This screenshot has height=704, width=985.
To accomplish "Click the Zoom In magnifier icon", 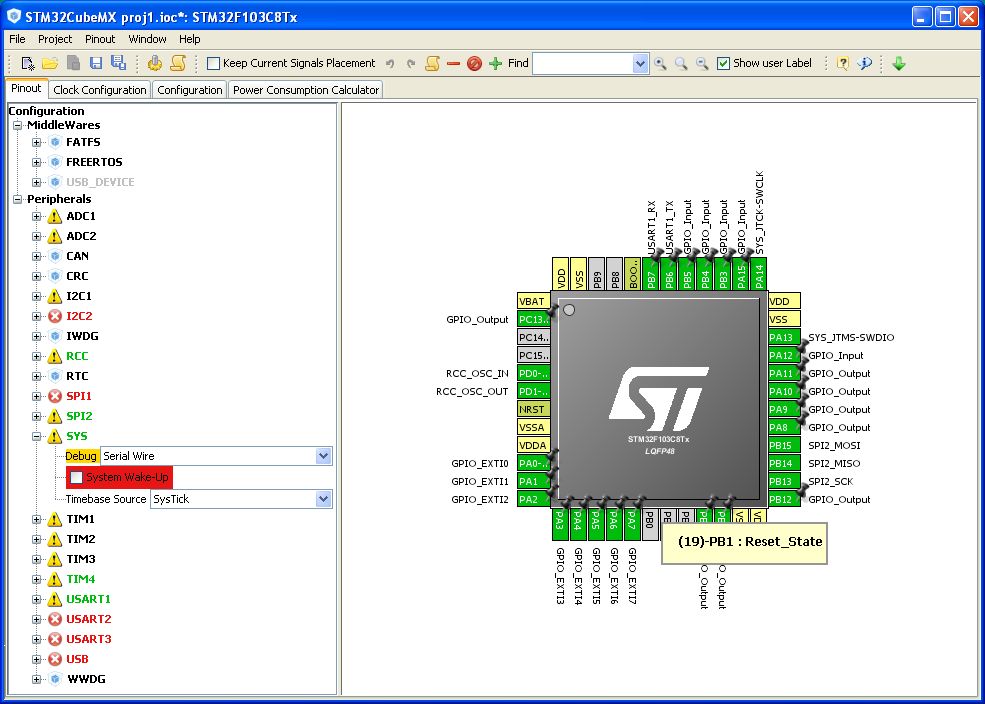I will (x=660, y=63).
